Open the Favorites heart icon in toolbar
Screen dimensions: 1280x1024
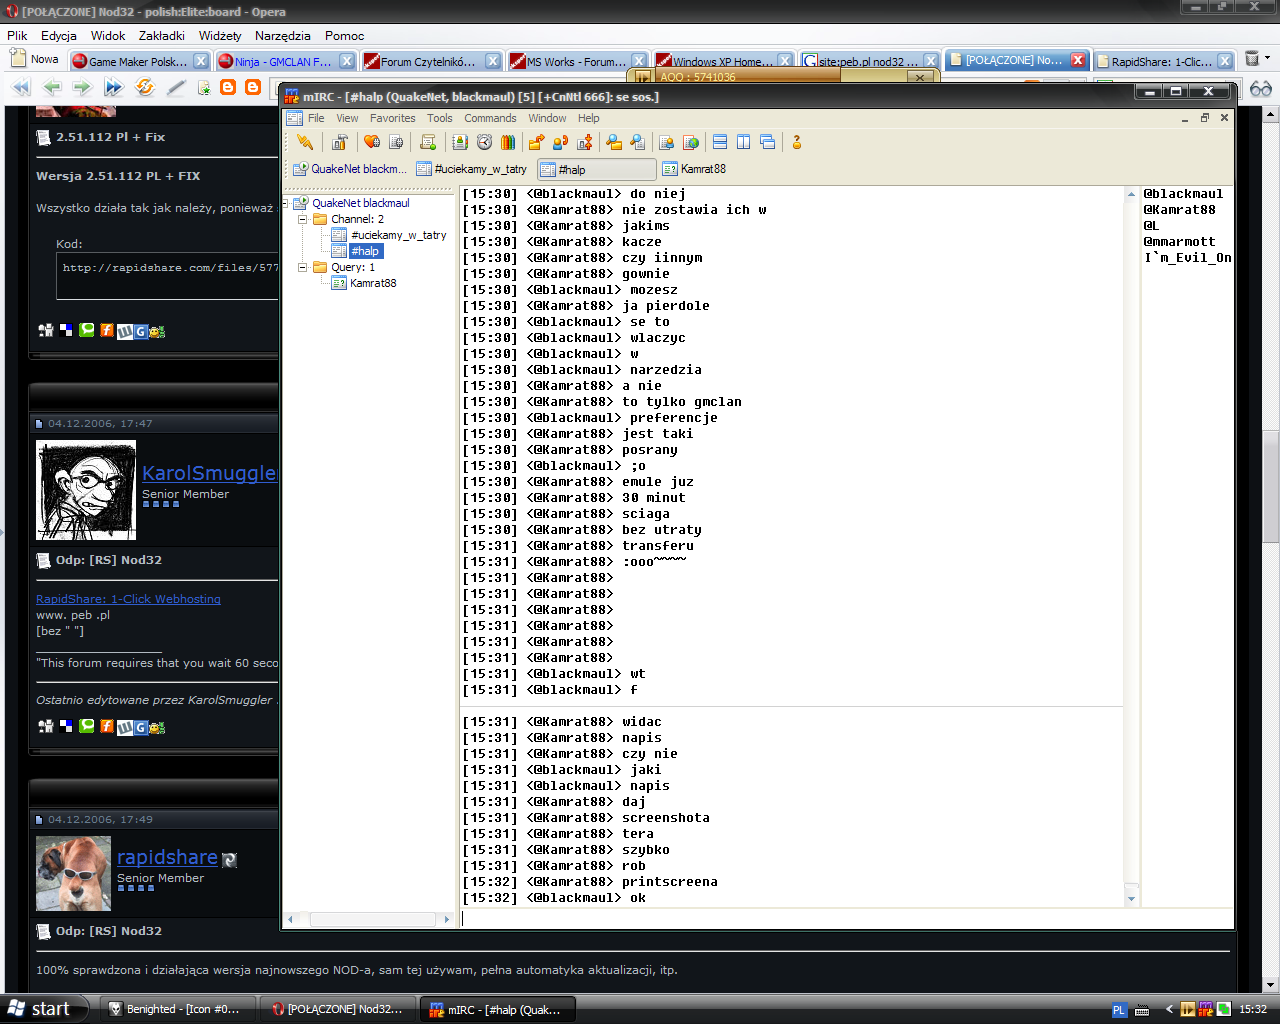[372, 142]
